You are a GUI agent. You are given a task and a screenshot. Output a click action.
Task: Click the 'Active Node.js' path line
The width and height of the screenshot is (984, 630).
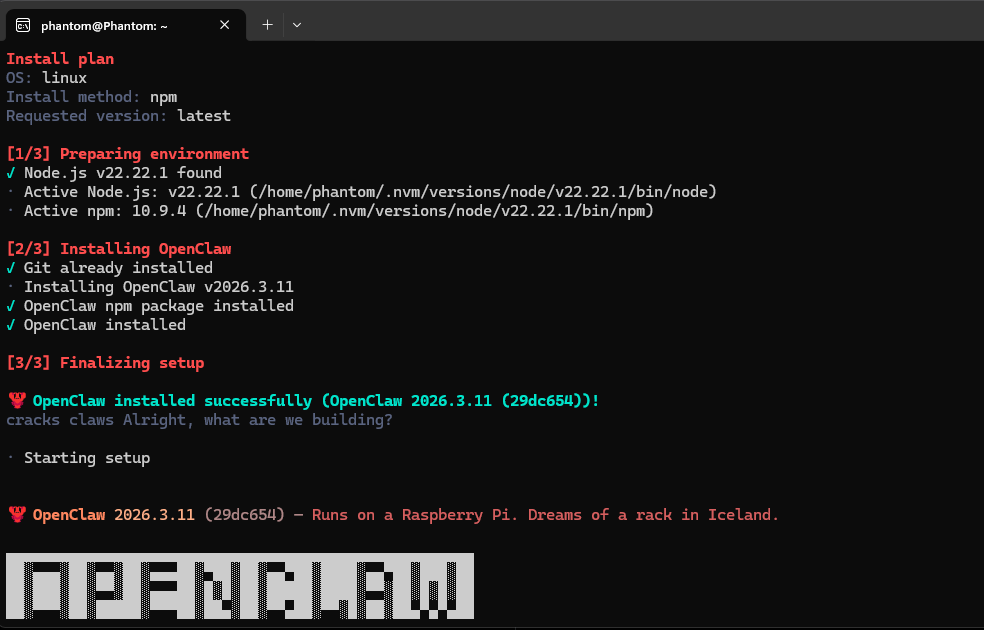[361, 192]
